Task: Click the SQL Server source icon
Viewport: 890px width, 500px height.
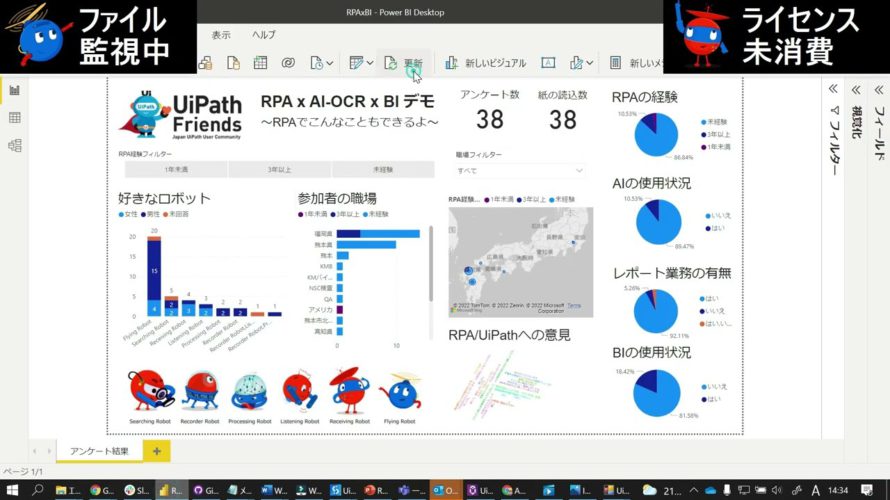Action: tap(233, 63)
